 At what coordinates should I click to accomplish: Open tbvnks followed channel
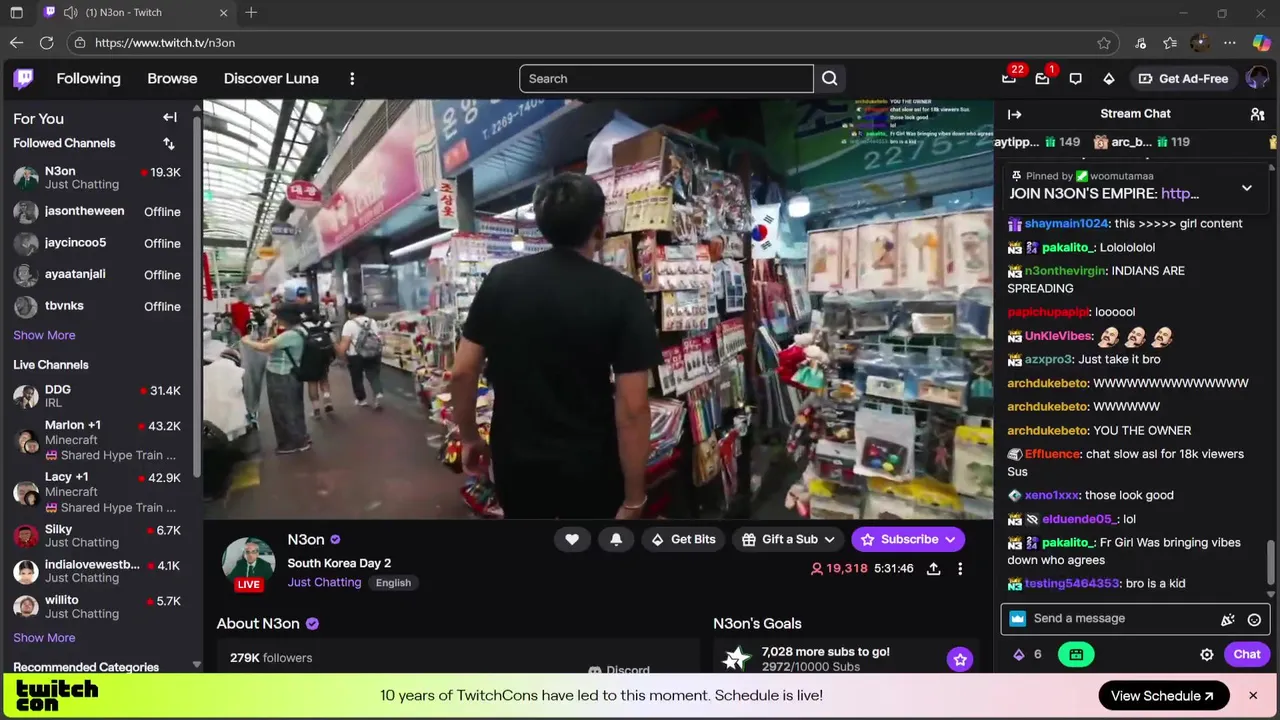[97, 306]
